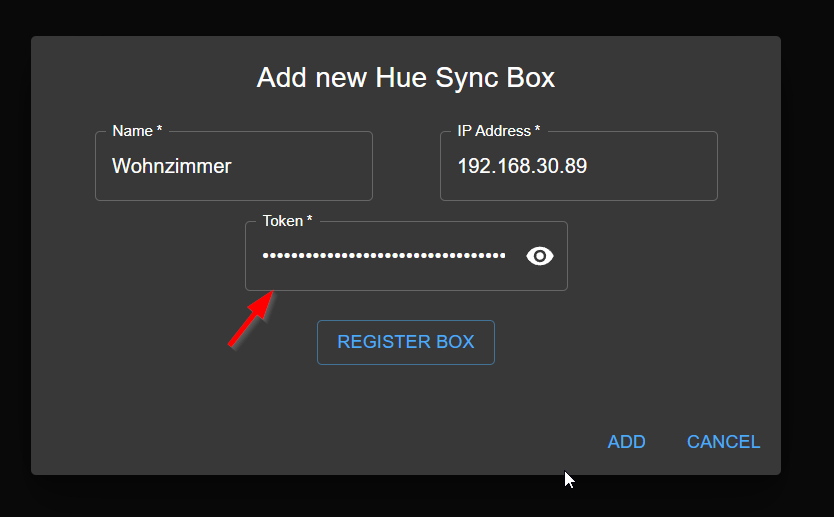Screen dimensions: 834x517
Task: Confirm with the ADD button
Action: point(627,441)
